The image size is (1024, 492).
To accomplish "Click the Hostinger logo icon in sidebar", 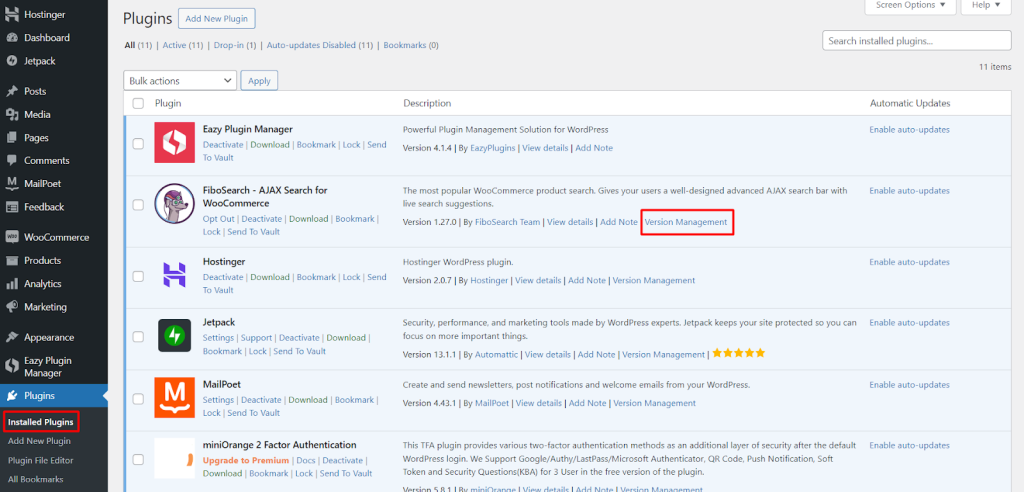I will [11, 14].
